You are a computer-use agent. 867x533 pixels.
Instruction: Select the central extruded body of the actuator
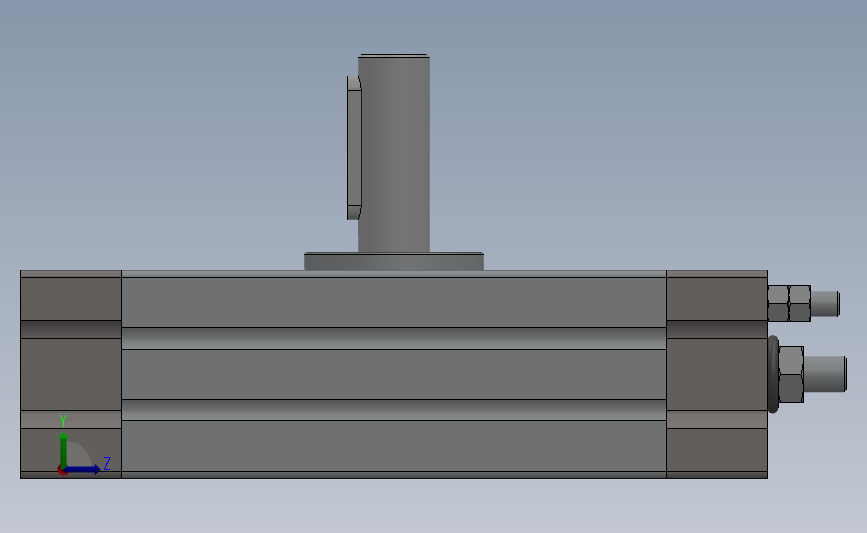click(394, 374)
